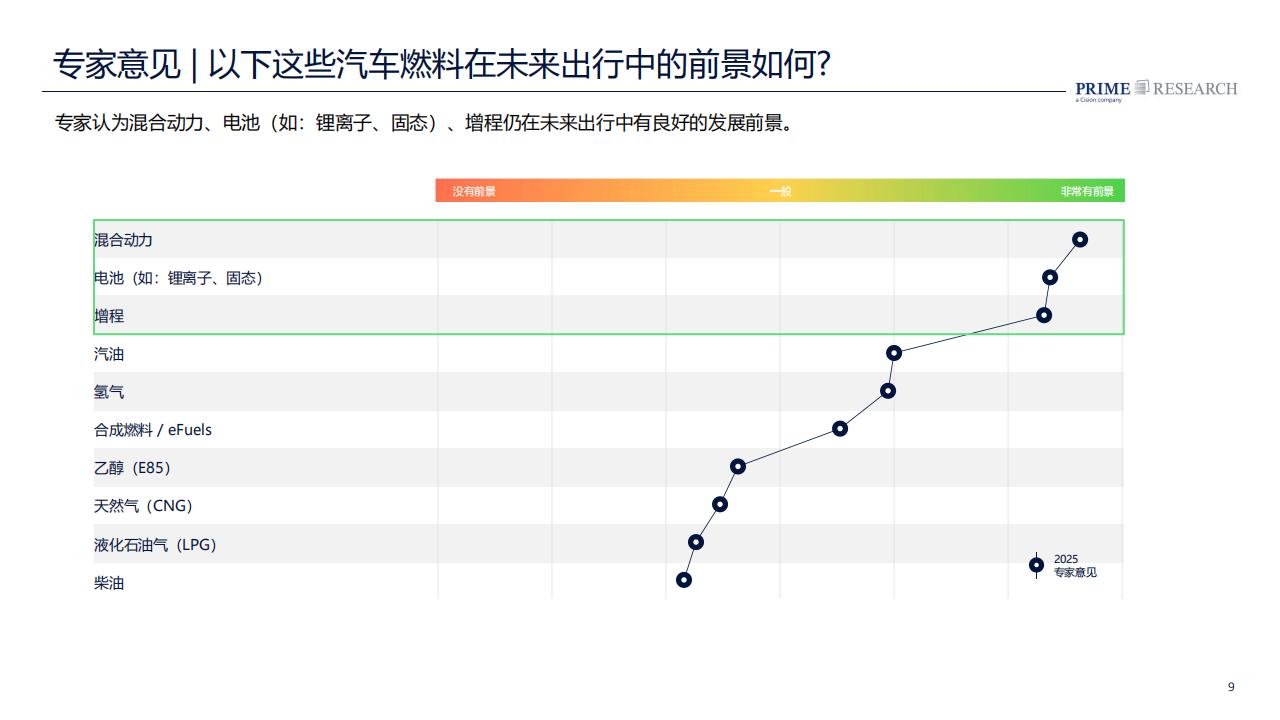Click the 柴油 data point marker
Viewport: 1280px width, 720px height.
[684, 580]
